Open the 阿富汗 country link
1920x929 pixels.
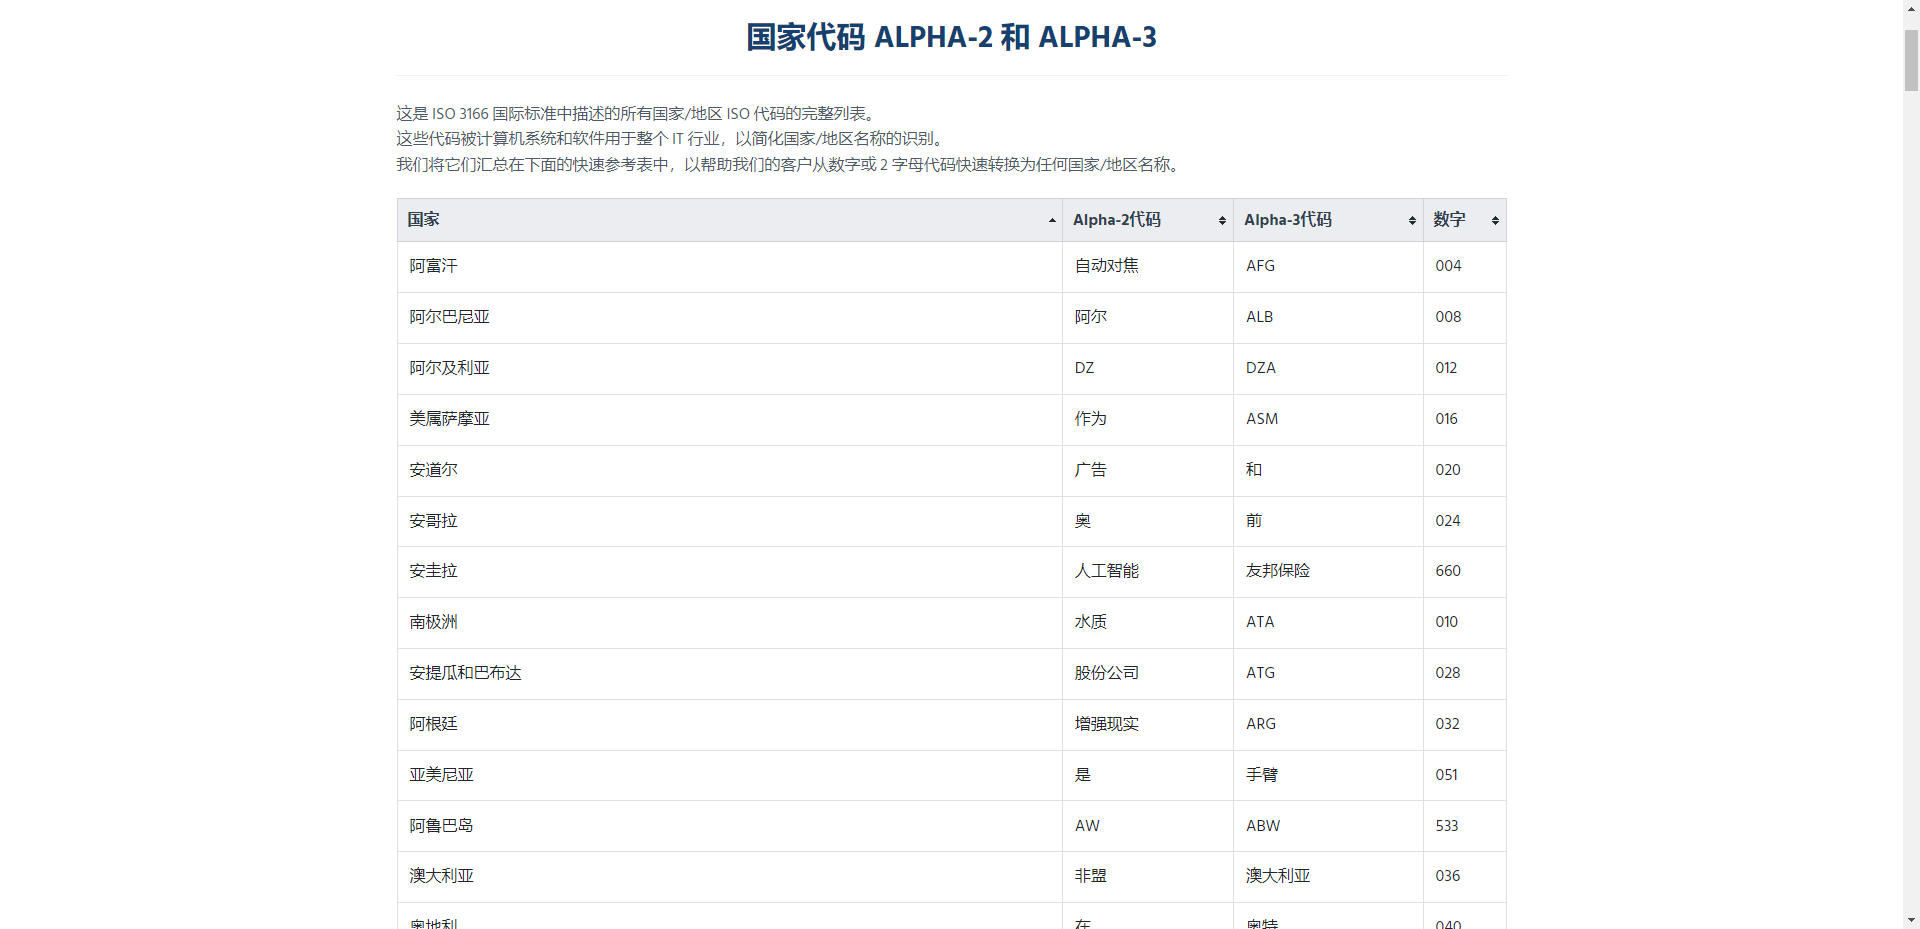pos(432,266)
